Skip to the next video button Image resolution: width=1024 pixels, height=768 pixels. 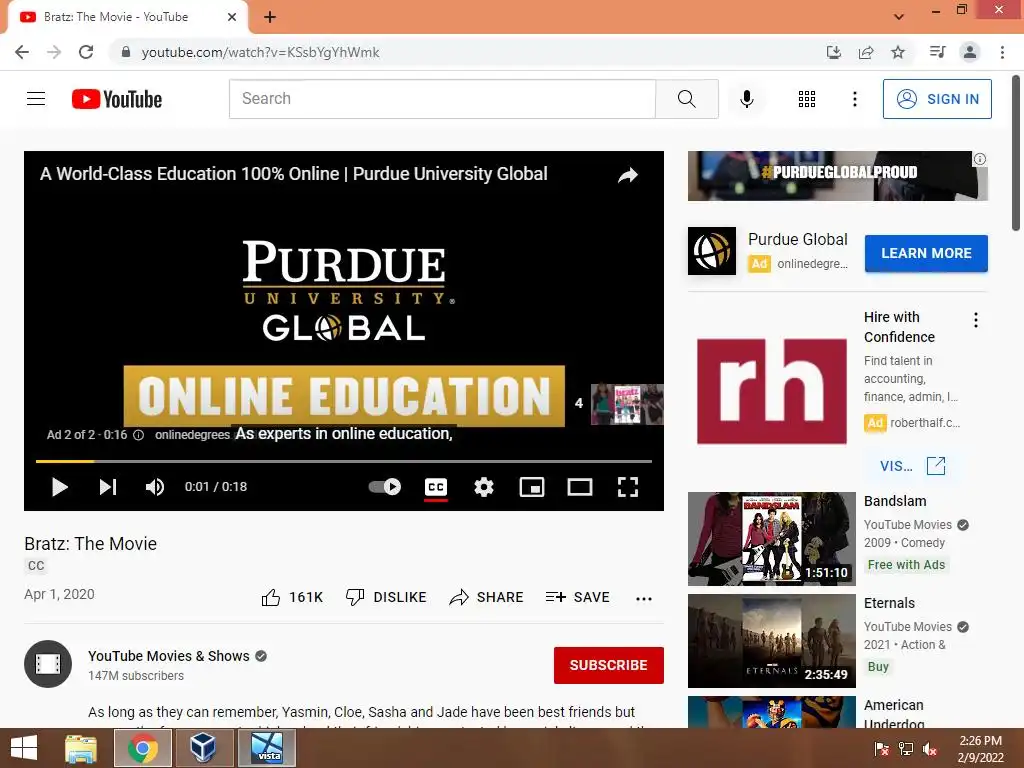pyautogui.click(x=108, y=487)
